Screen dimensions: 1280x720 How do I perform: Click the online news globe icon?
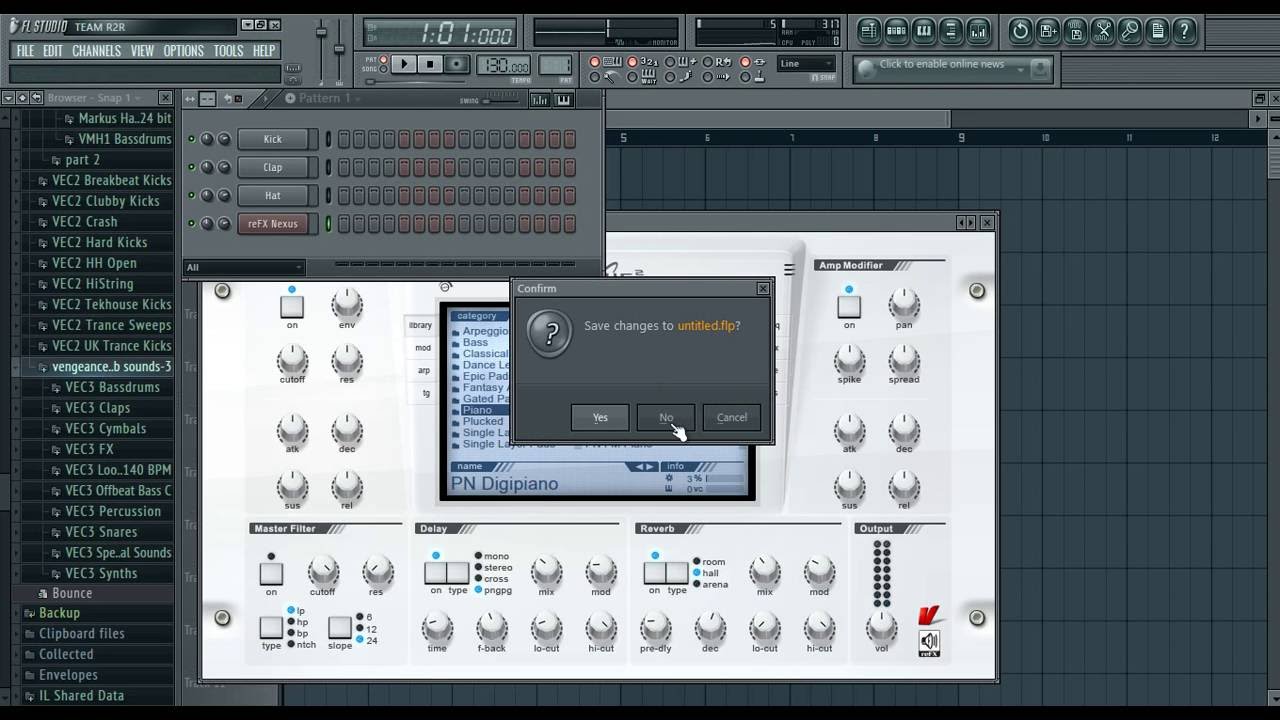click(x=867, y=68)
